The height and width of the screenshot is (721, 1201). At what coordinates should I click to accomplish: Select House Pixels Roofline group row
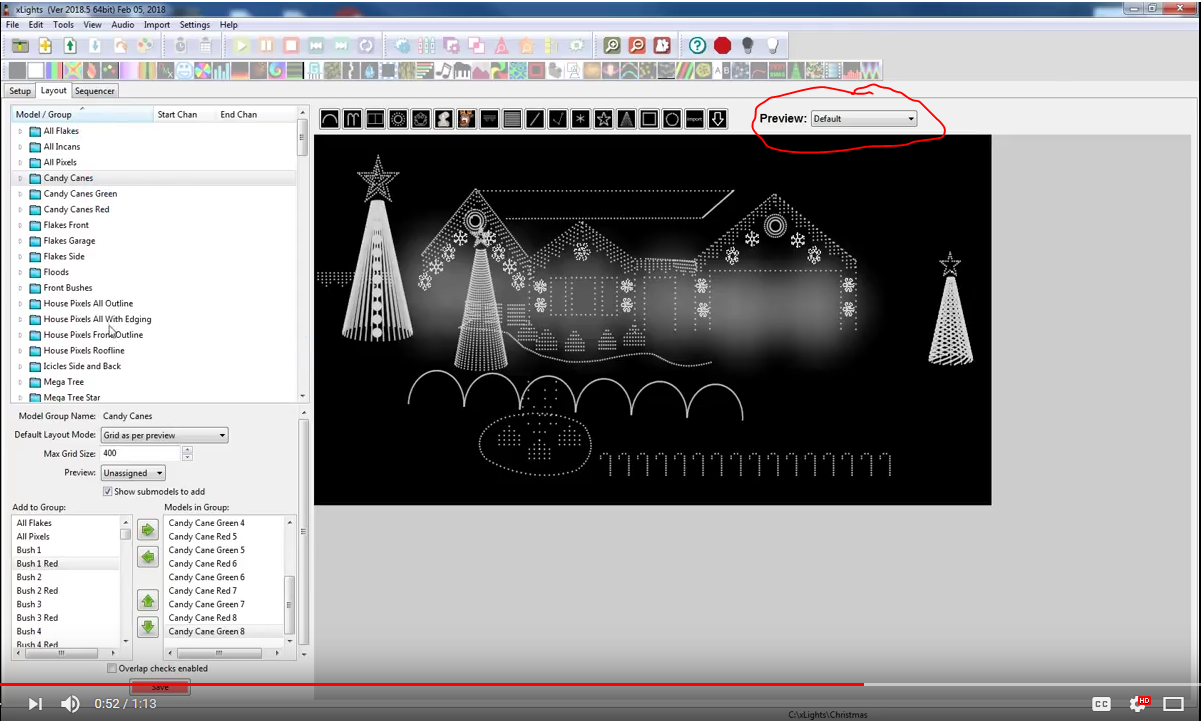pos(155,351)
